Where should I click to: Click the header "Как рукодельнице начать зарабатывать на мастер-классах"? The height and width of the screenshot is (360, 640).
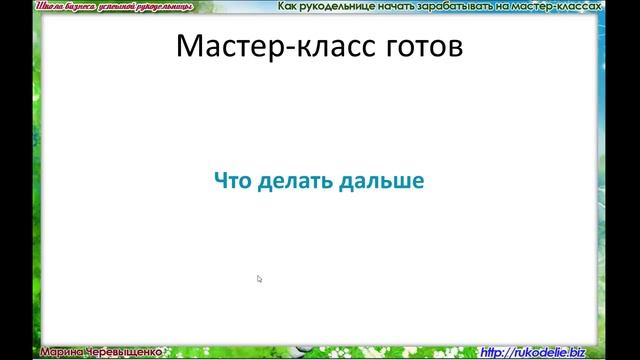pyautogui.click(x=440, y=7)
